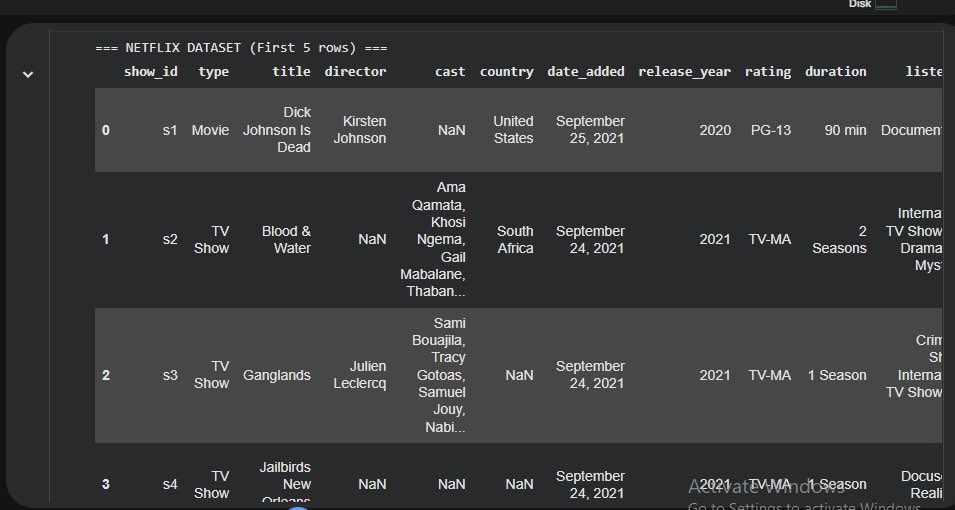Select the date_added column header

pyautogui.click(x=585, y=71)
